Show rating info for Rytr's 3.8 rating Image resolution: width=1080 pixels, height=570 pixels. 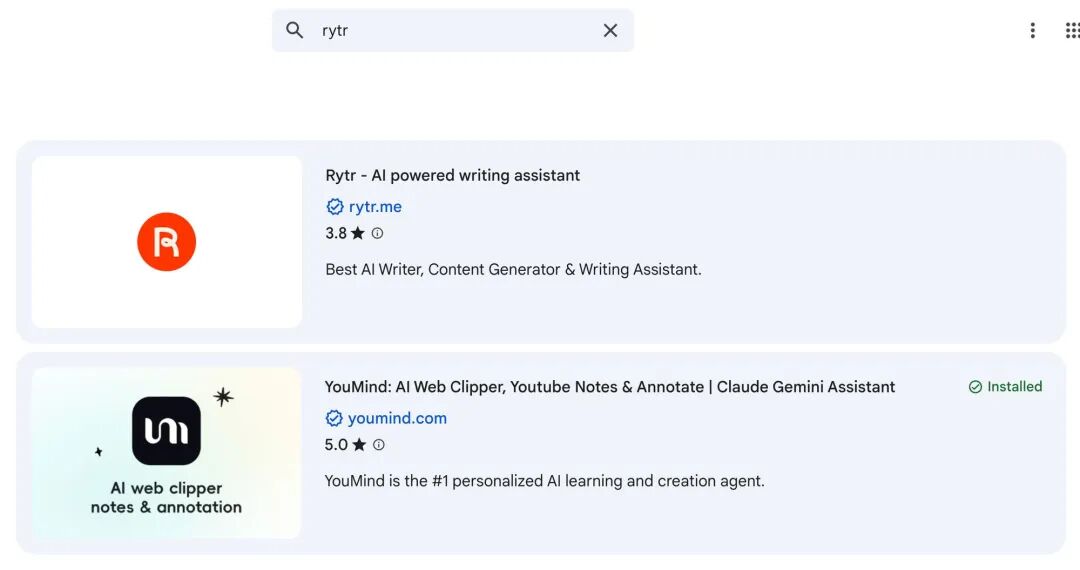[377, 233]
